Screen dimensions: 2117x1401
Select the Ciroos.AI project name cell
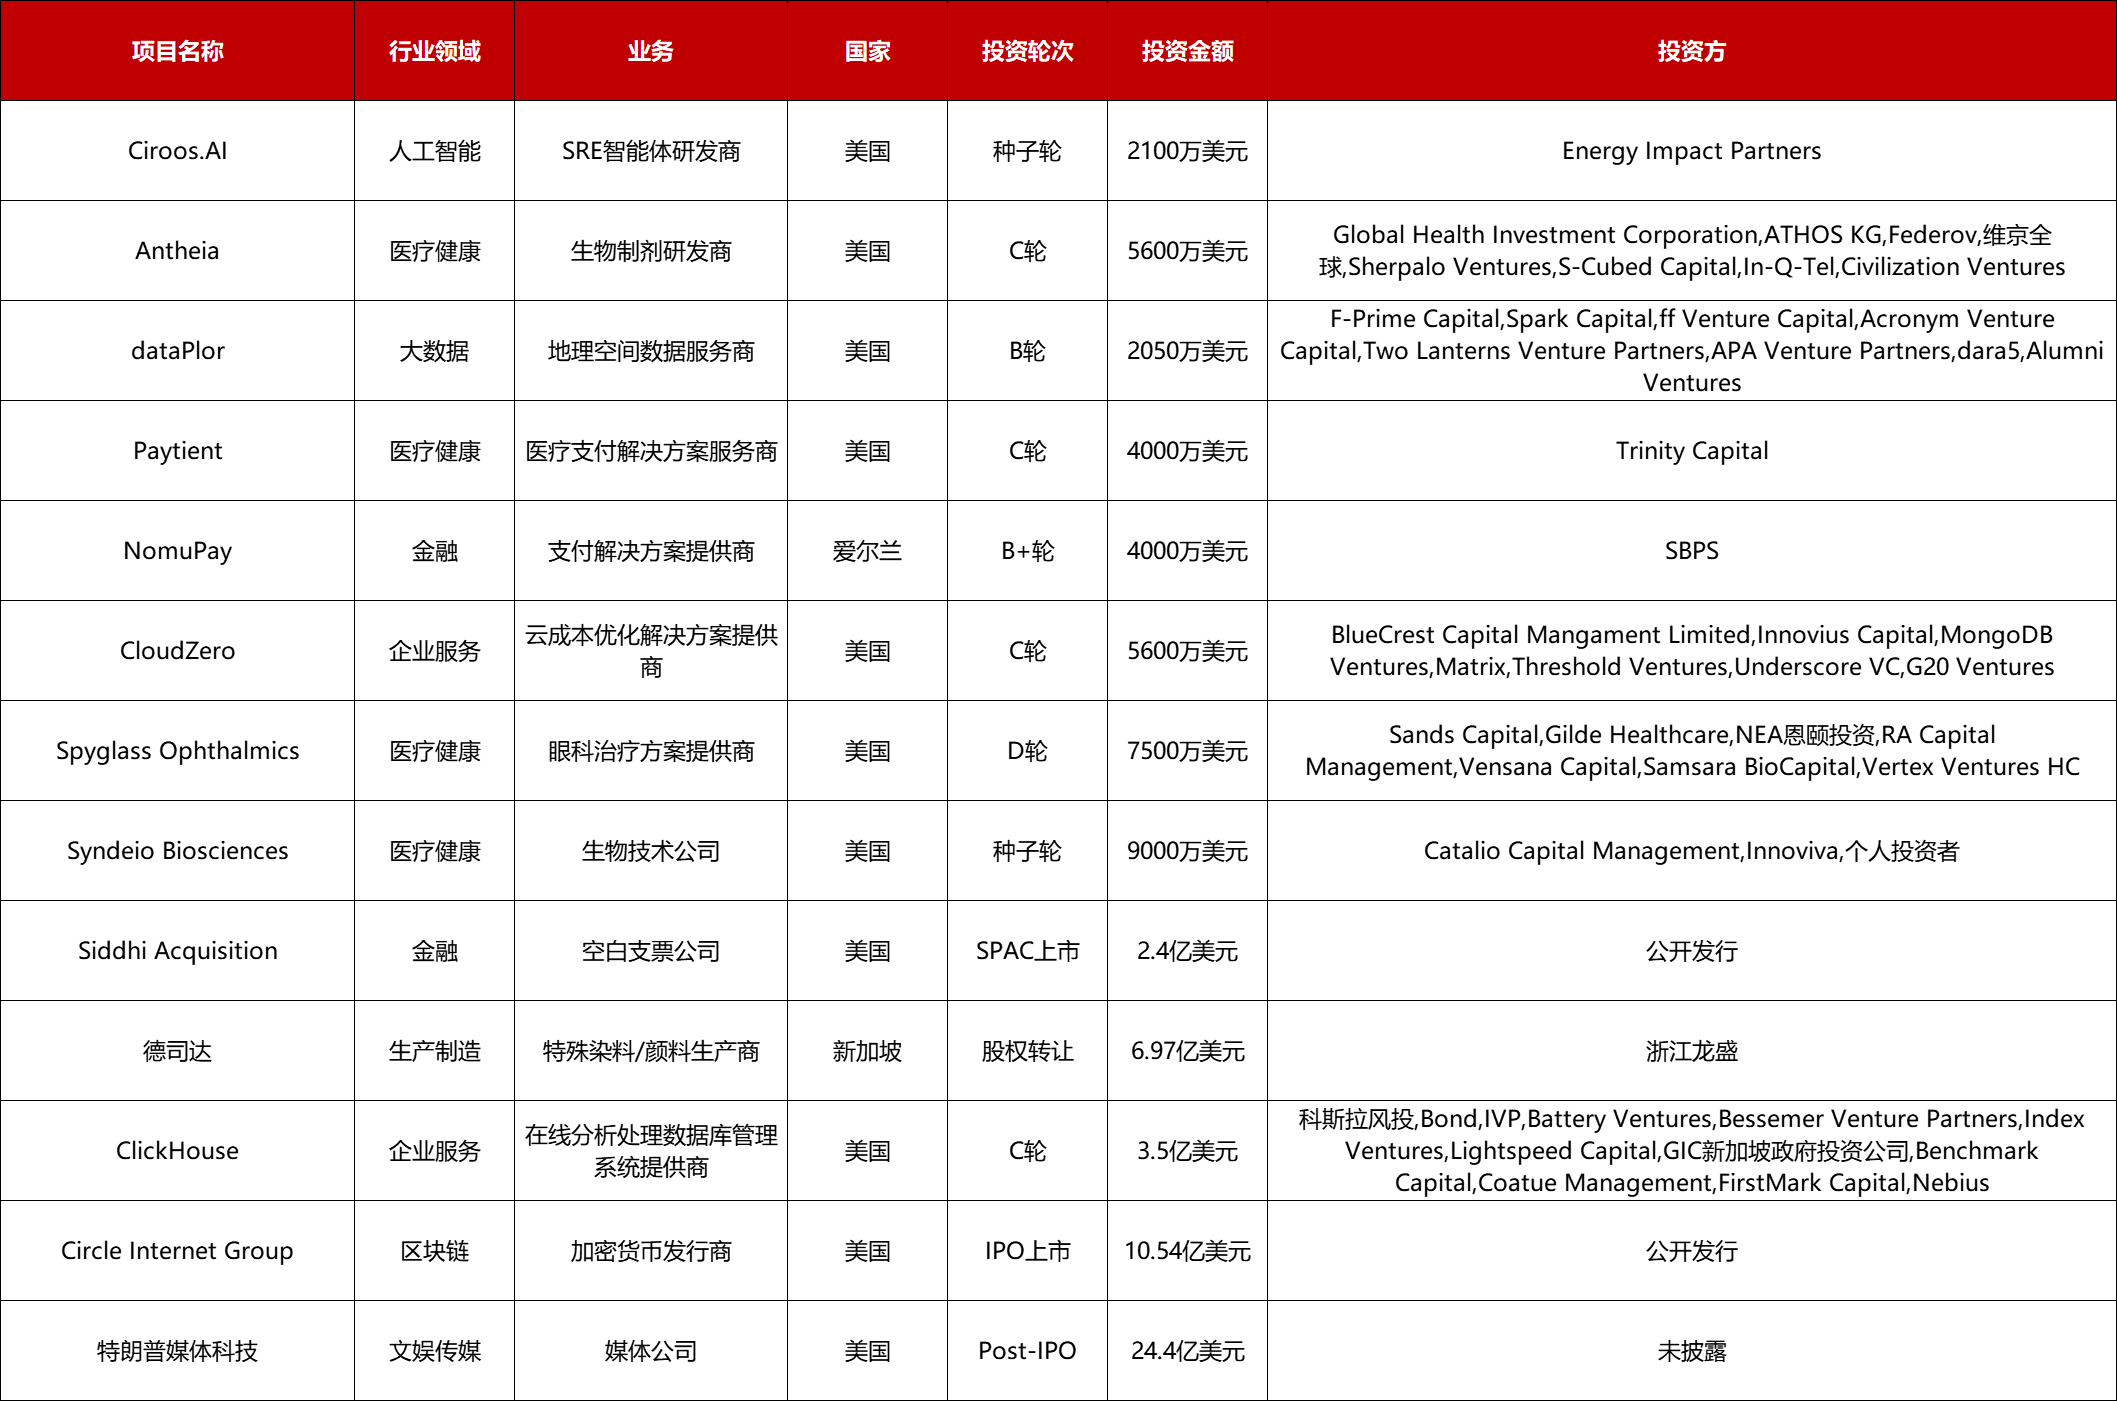(177, 151)
